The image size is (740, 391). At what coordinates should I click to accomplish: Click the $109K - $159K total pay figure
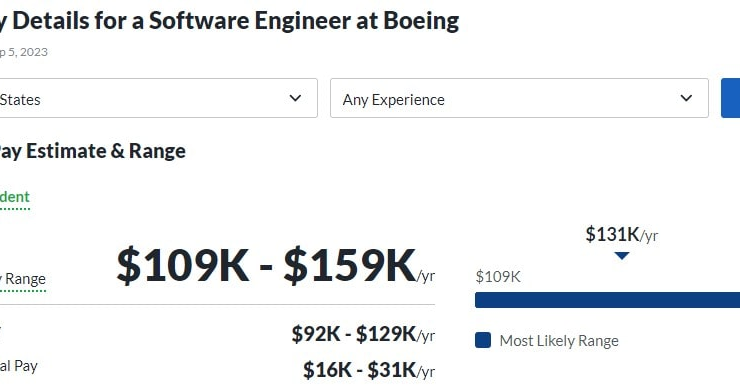coord(276,265)
